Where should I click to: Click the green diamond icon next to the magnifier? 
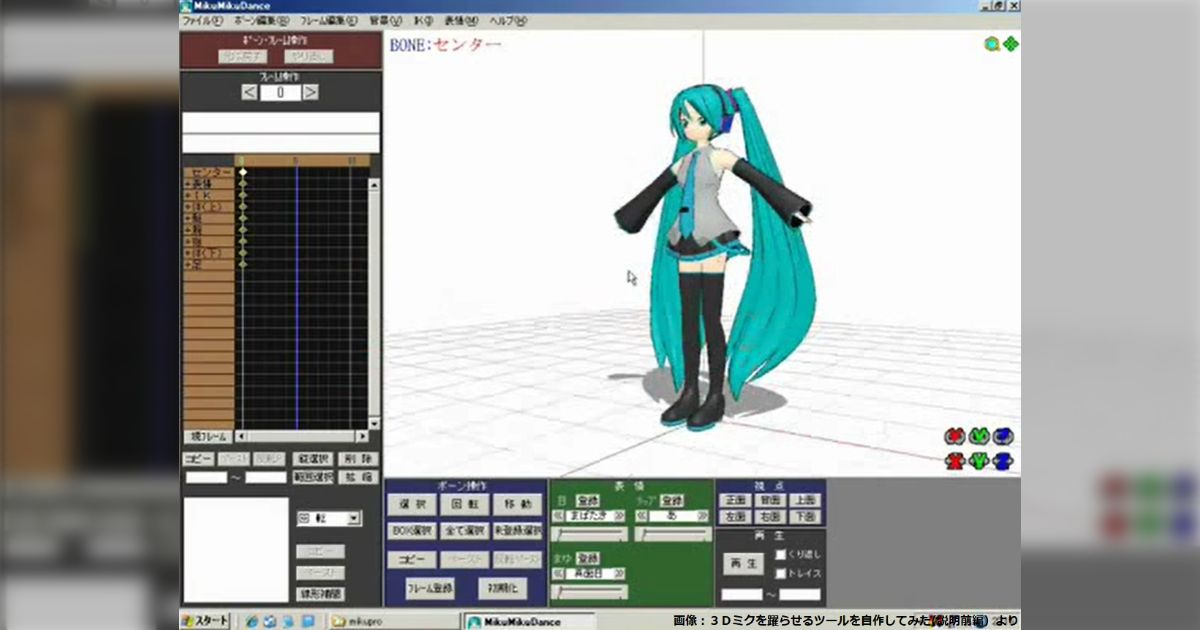(x=1011, y=41)
